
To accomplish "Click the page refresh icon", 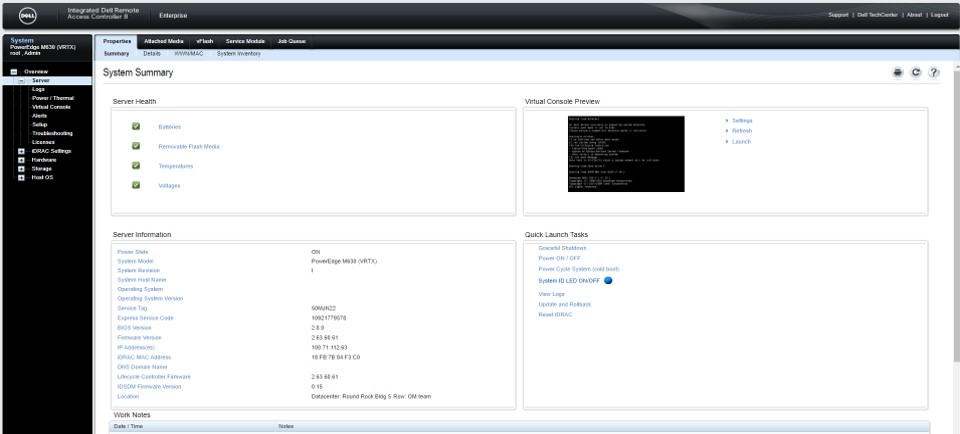I will coord(915,73).
